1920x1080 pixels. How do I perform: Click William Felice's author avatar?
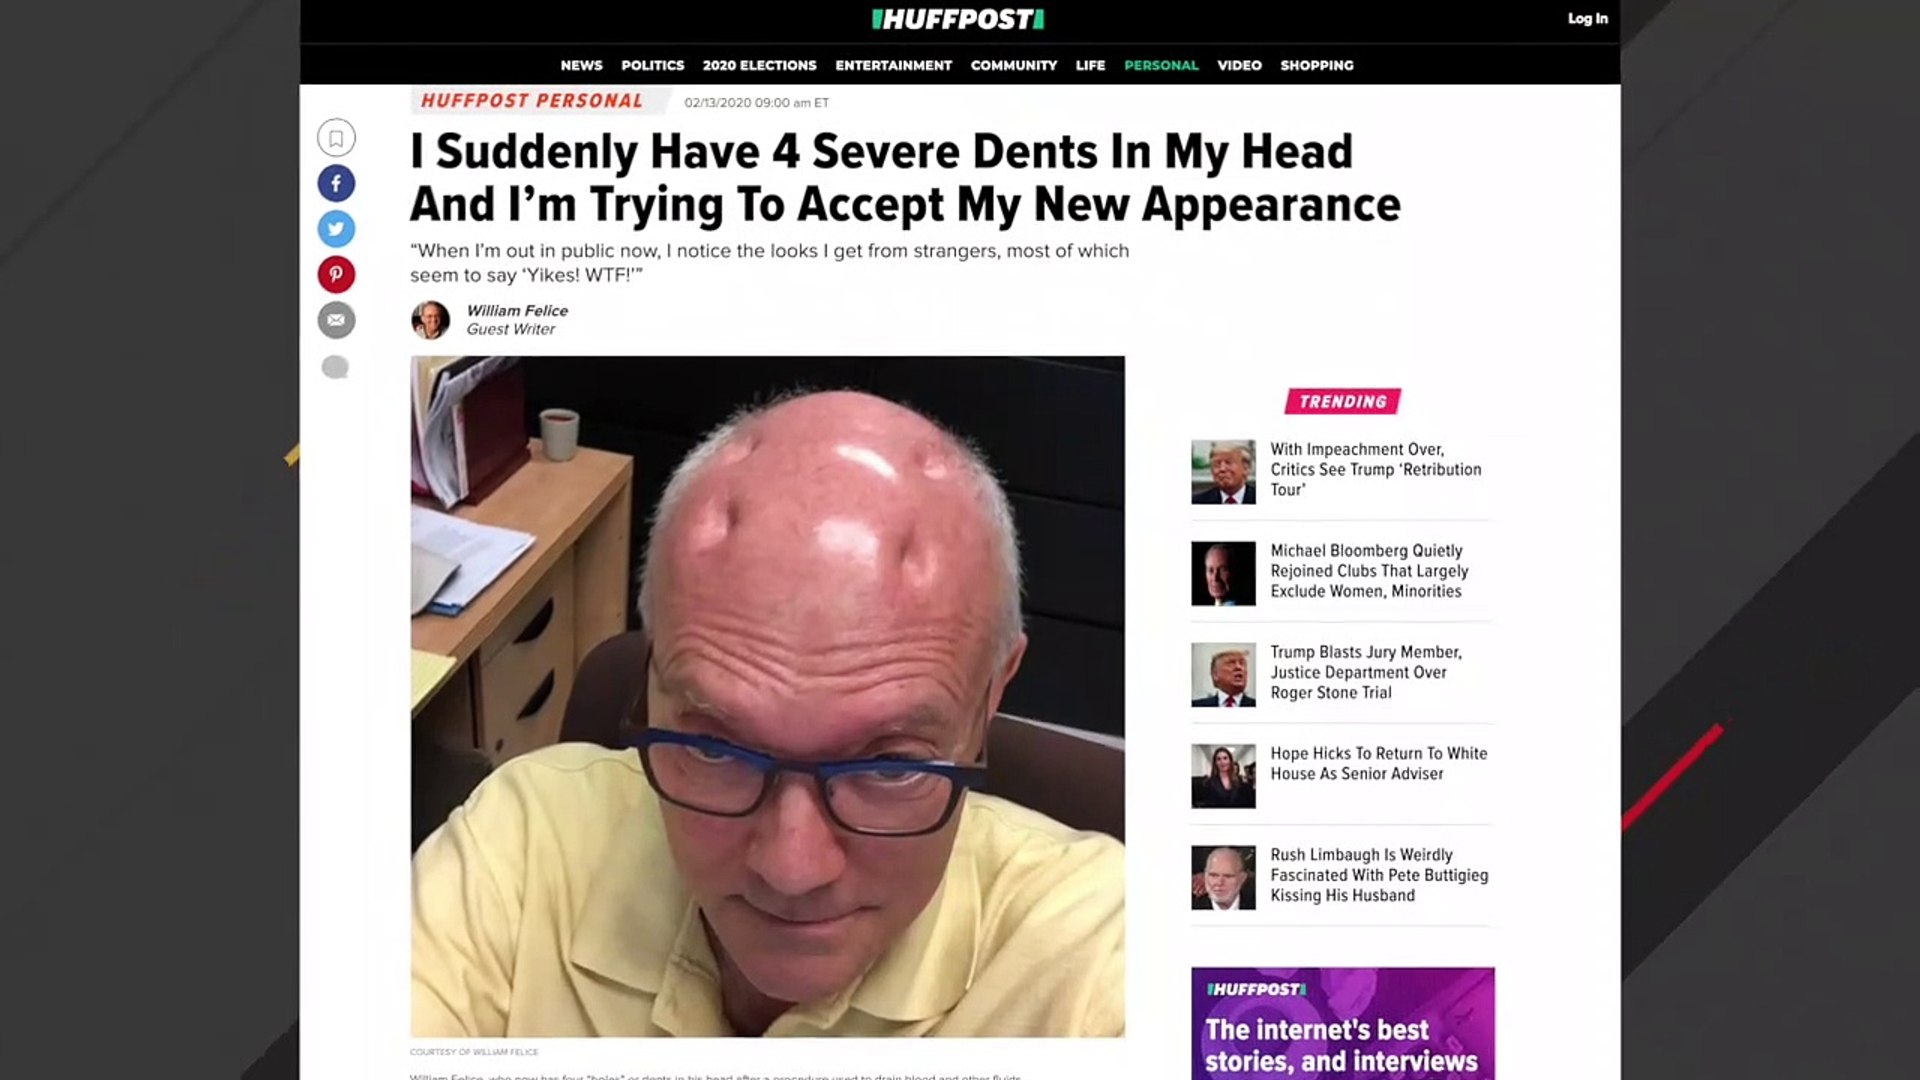click(431, 320)
